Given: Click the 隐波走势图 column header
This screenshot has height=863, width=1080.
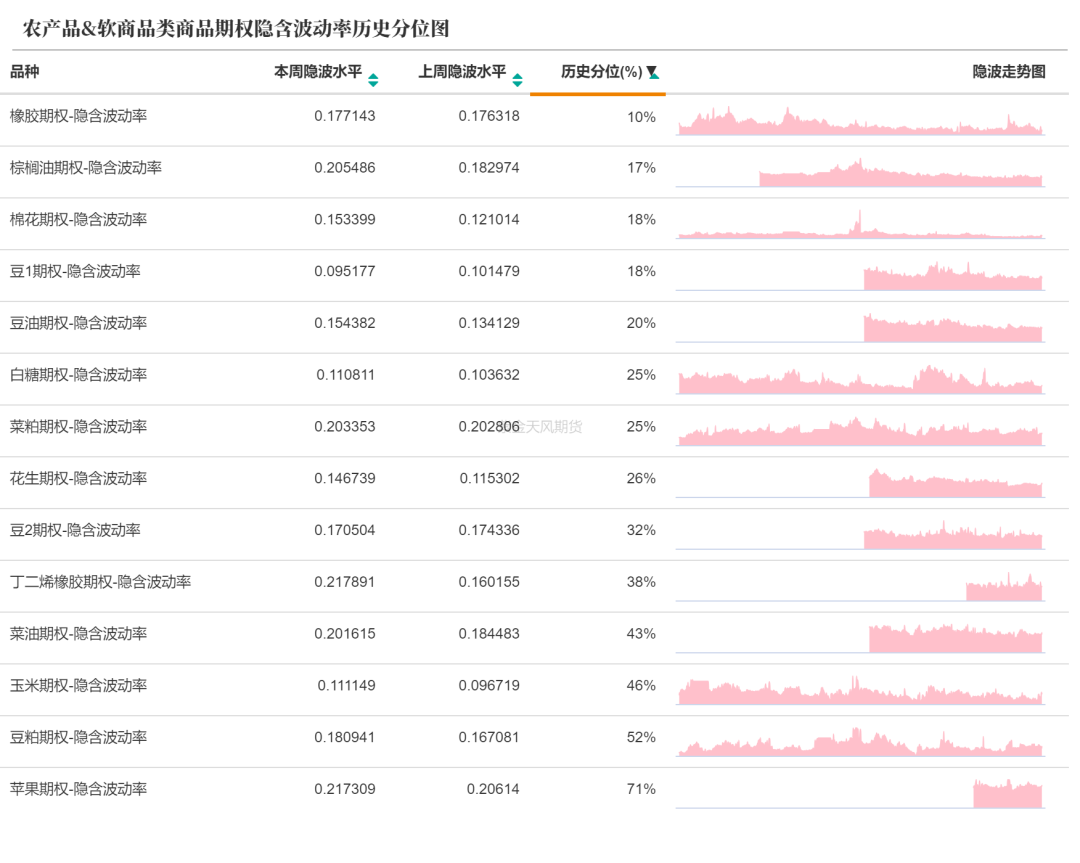Looking at the screenshot, I should 1009,72.
